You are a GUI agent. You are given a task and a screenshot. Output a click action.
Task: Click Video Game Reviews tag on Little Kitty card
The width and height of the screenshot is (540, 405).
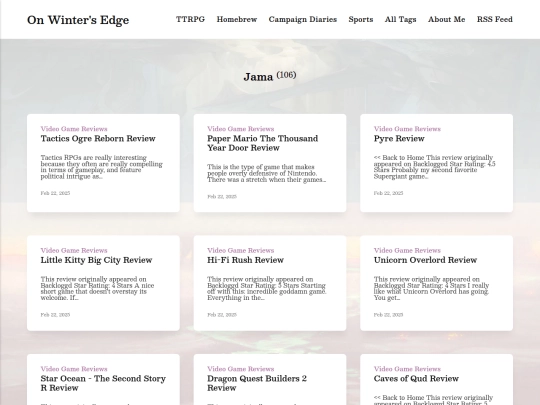point(74,250)
